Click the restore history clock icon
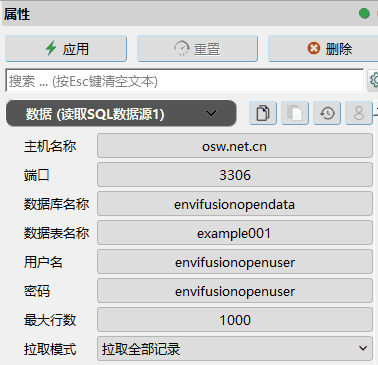The image size is (378, 365). pos(327,113)
